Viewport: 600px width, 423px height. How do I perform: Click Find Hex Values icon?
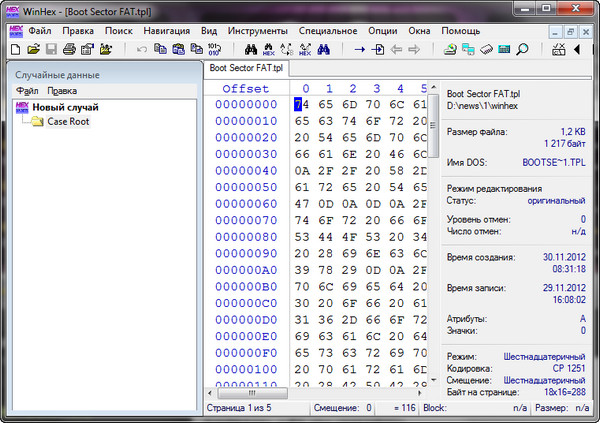point(270,49)
